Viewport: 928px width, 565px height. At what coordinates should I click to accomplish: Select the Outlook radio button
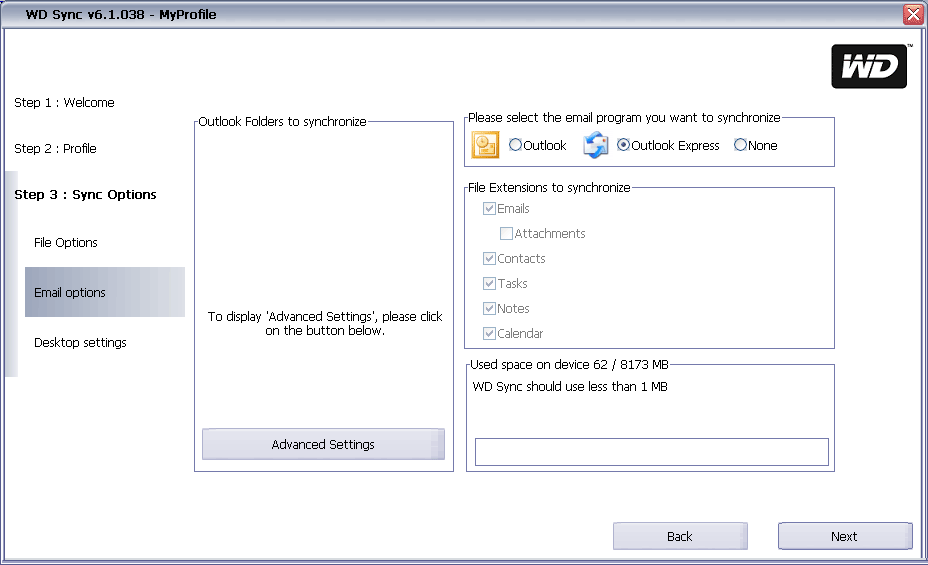(515, 146)
